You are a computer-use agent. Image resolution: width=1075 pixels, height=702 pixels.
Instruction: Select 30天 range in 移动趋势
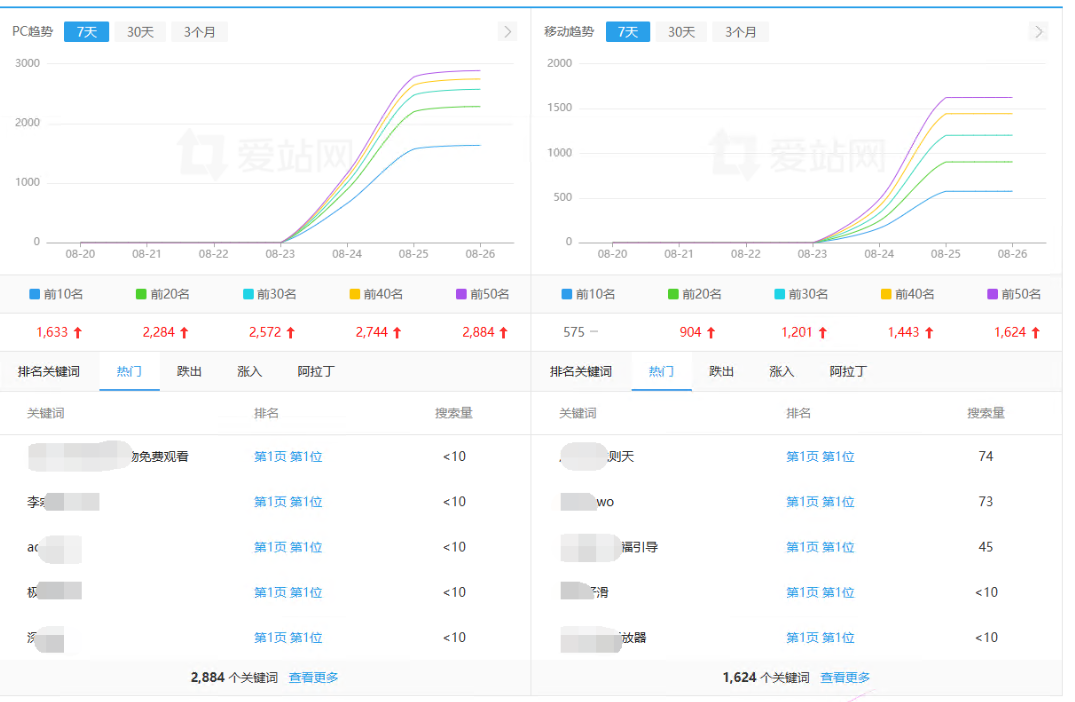[681, 32]
